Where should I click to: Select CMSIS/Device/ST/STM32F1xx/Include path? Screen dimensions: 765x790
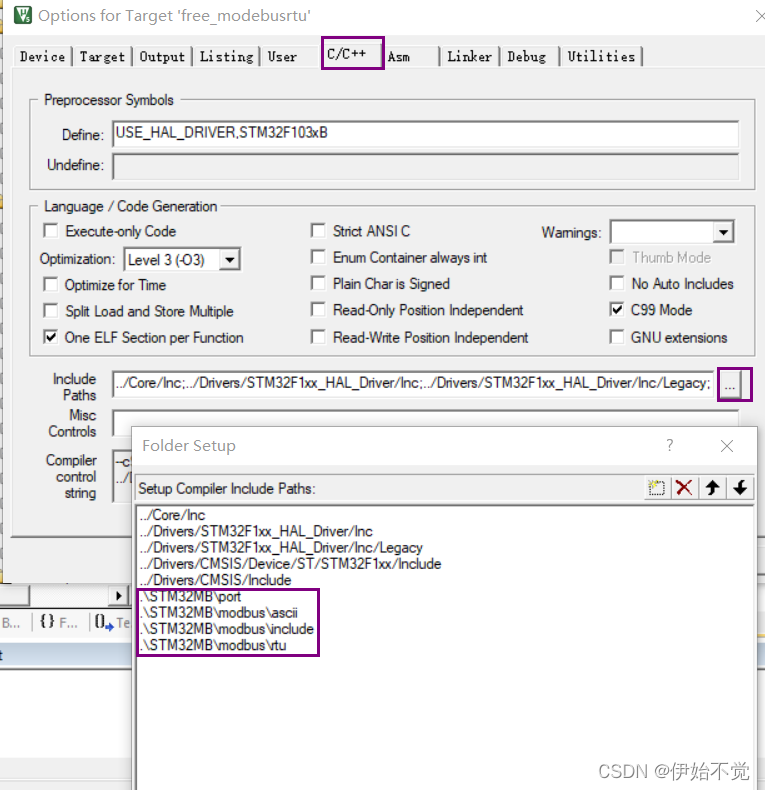point(290,563)
